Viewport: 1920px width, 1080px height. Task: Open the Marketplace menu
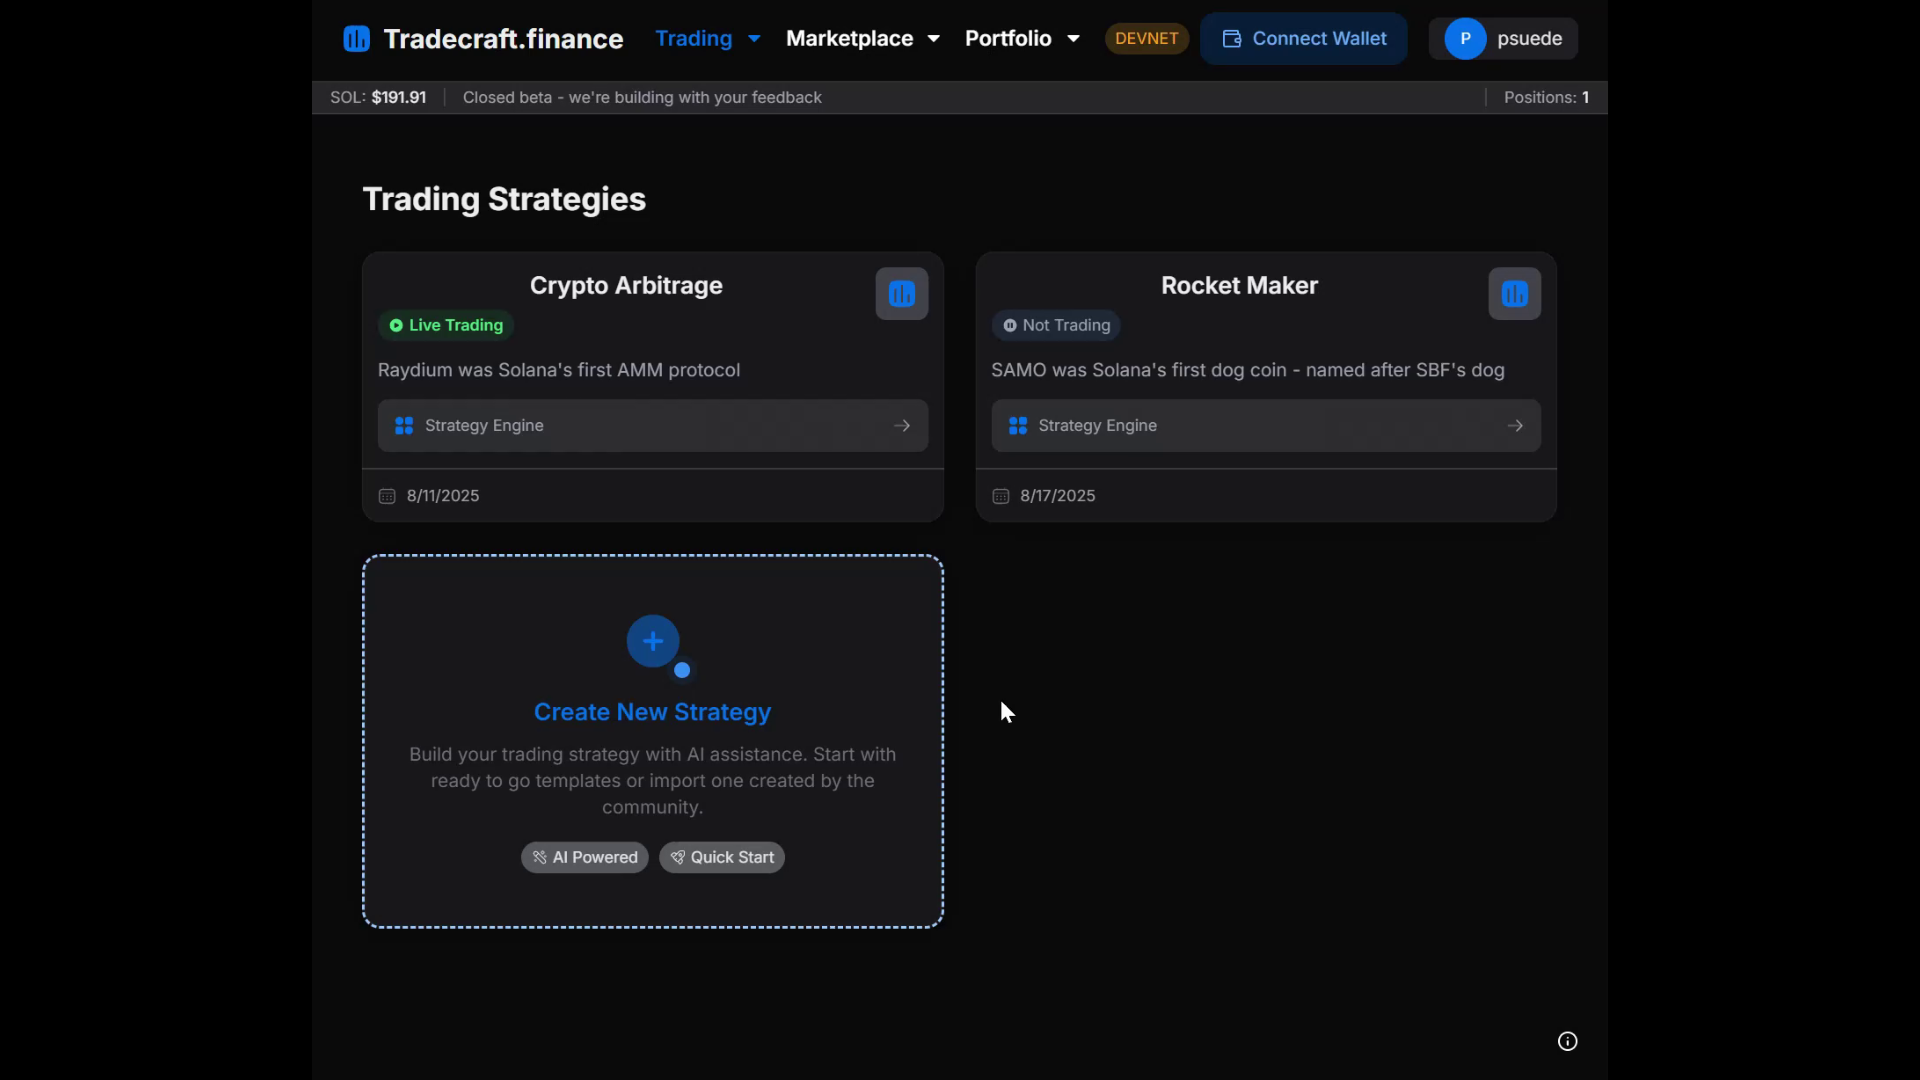pos(849,39)
